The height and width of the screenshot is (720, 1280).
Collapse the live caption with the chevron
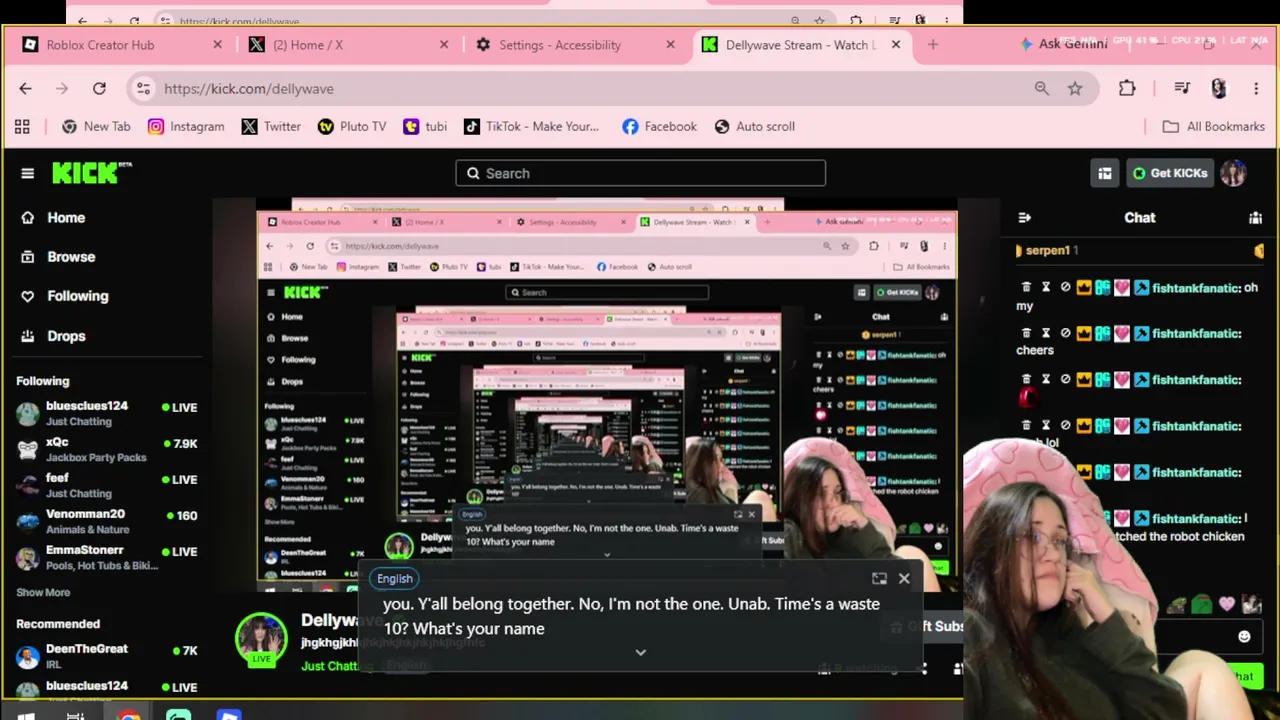tap(641, 652)
